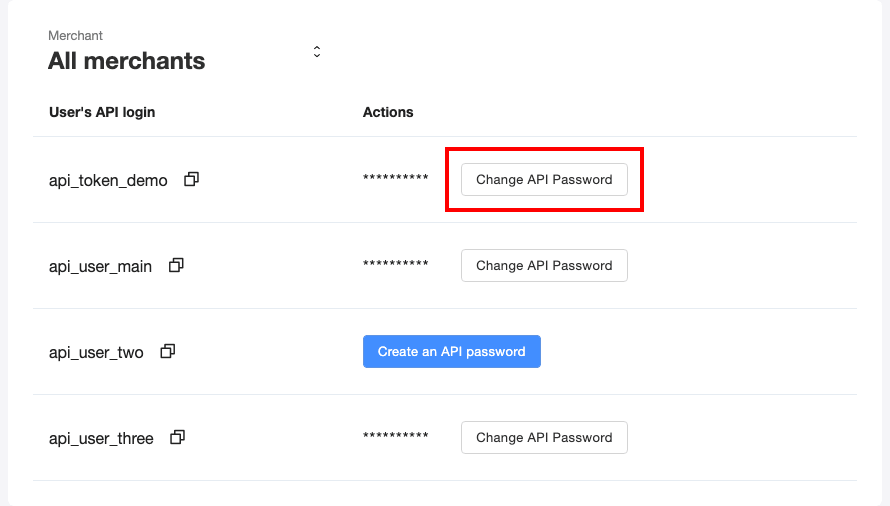Copy the api_user_main login name
This screenshot has height=506, width=890.
(x=176, y=266)
